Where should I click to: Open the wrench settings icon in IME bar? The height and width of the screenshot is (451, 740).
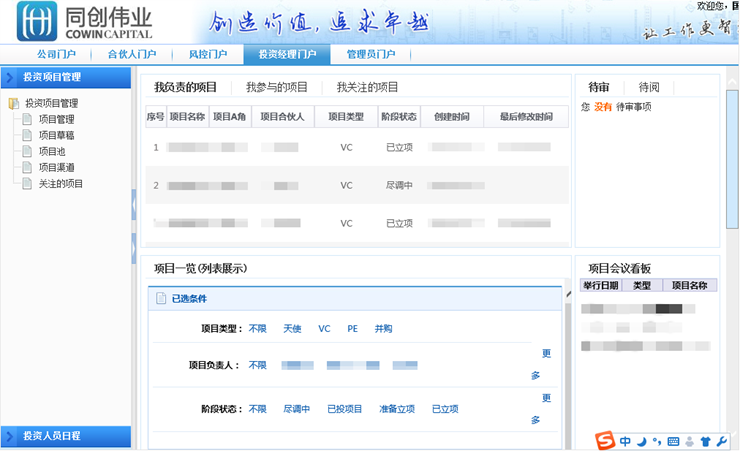pos(722,441)
